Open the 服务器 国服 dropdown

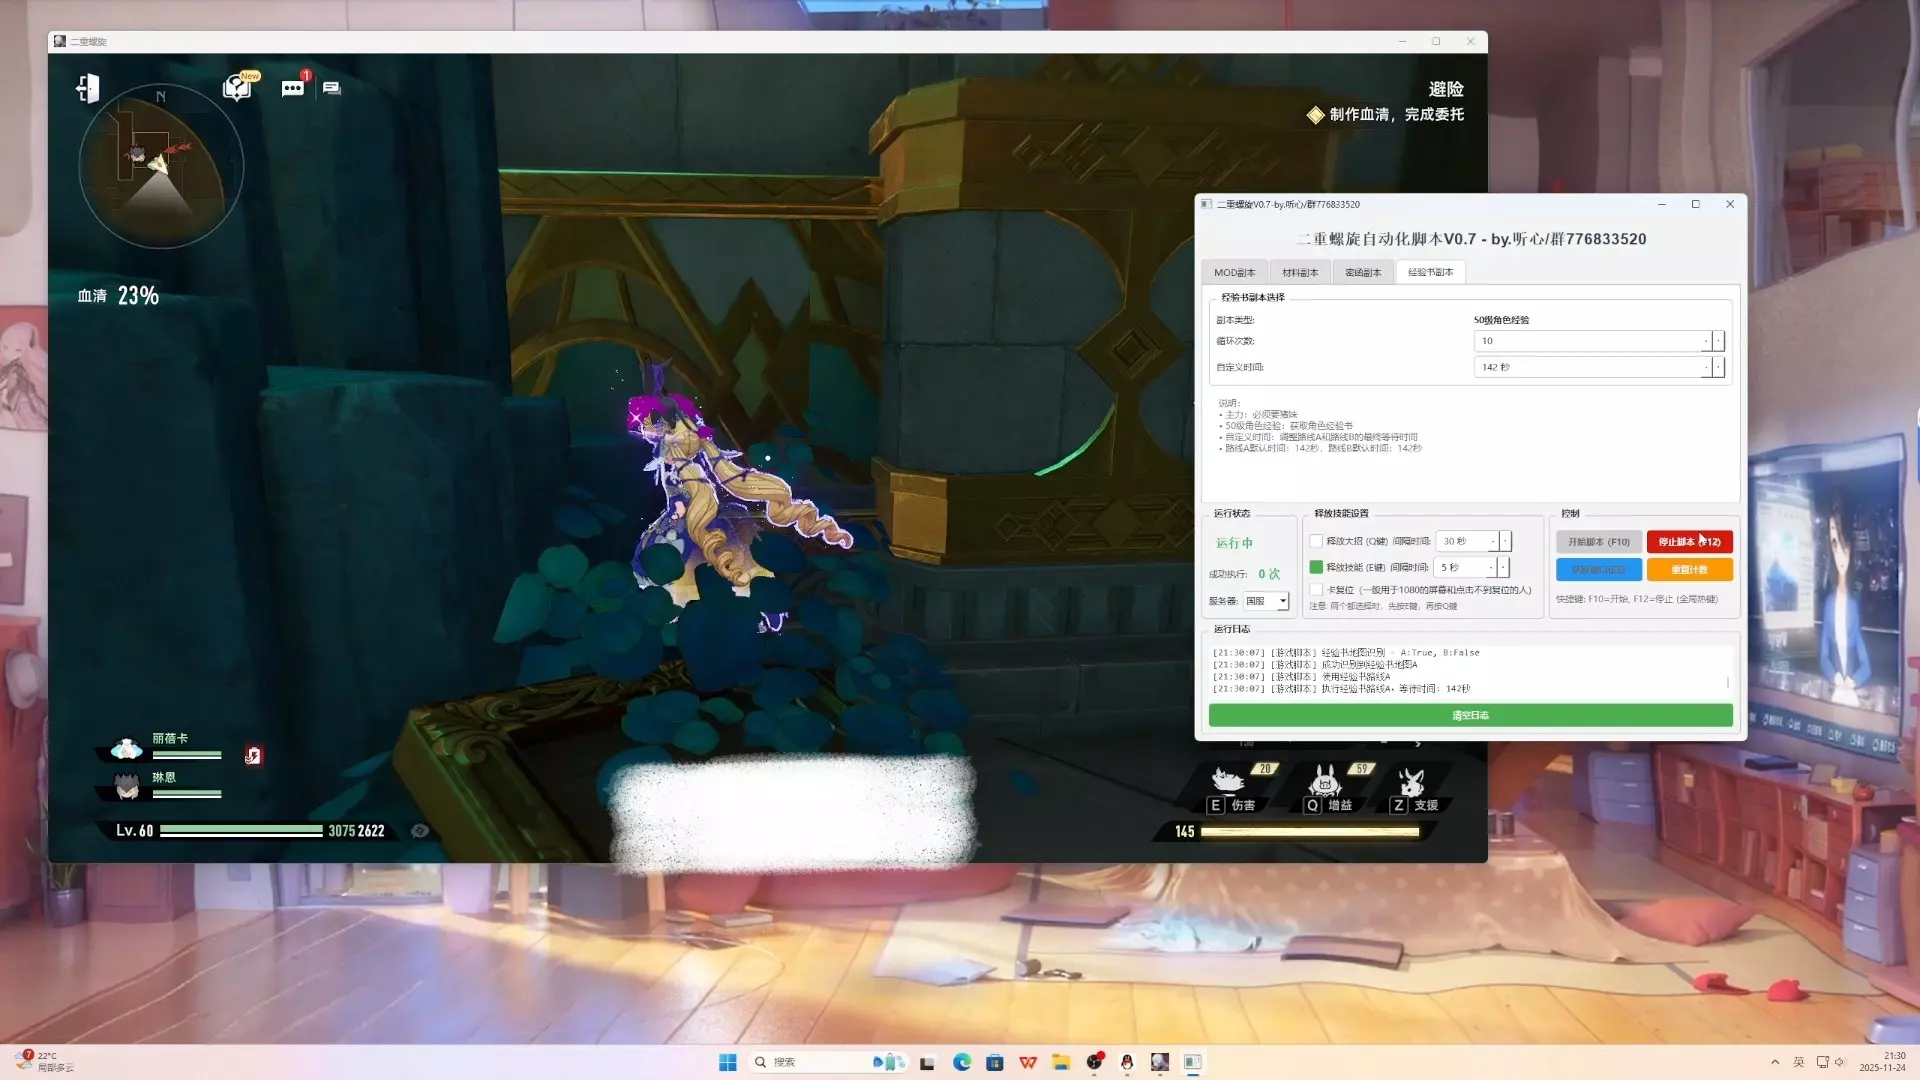click(1283, 601)
